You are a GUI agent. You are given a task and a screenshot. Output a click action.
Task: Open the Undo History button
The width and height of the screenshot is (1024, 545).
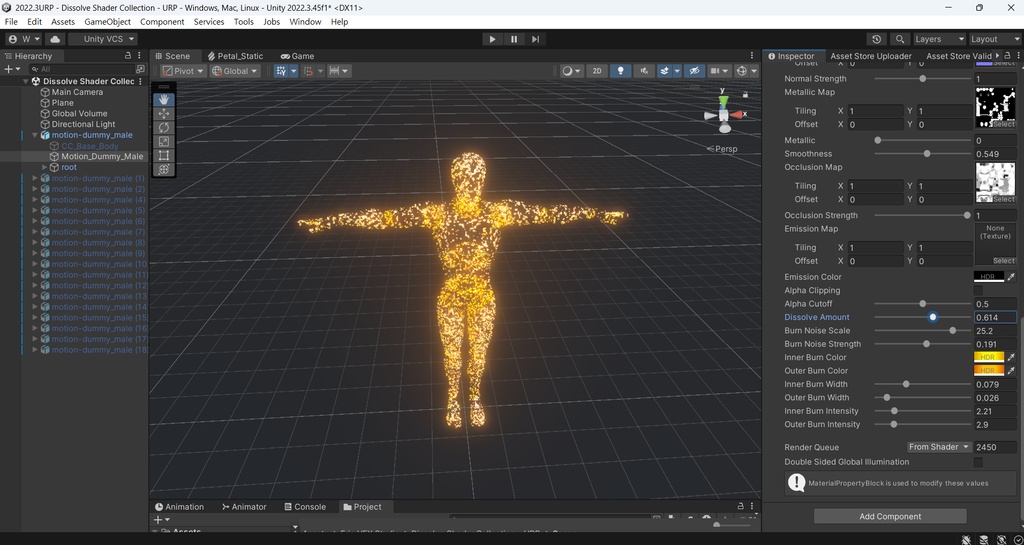pos(876,39)
